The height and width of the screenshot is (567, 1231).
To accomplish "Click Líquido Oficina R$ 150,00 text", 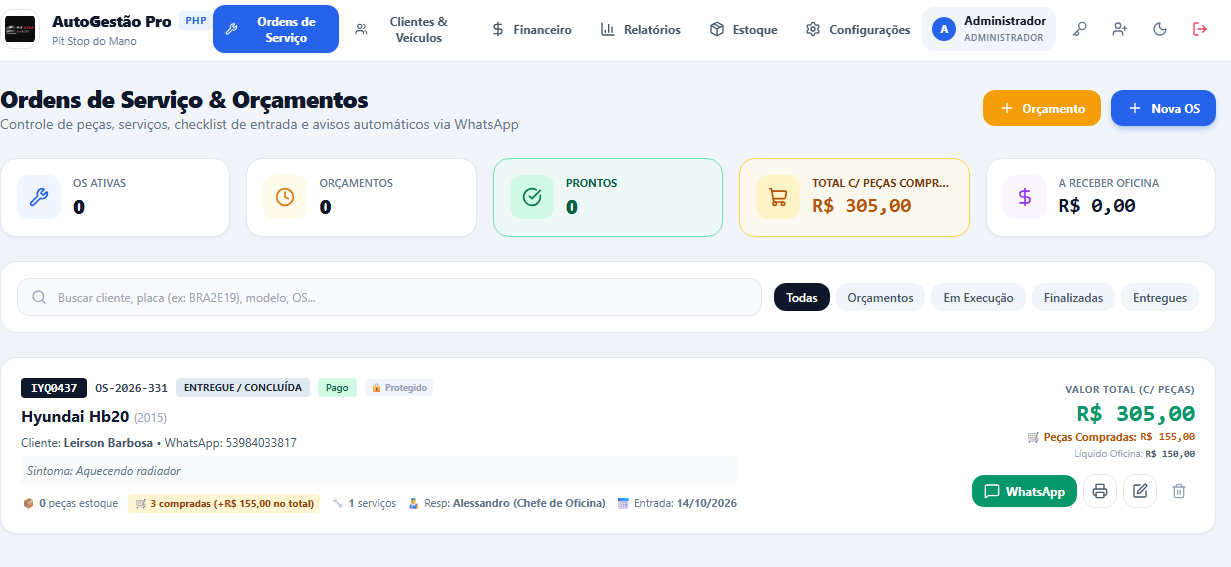I will (1134, 453).
